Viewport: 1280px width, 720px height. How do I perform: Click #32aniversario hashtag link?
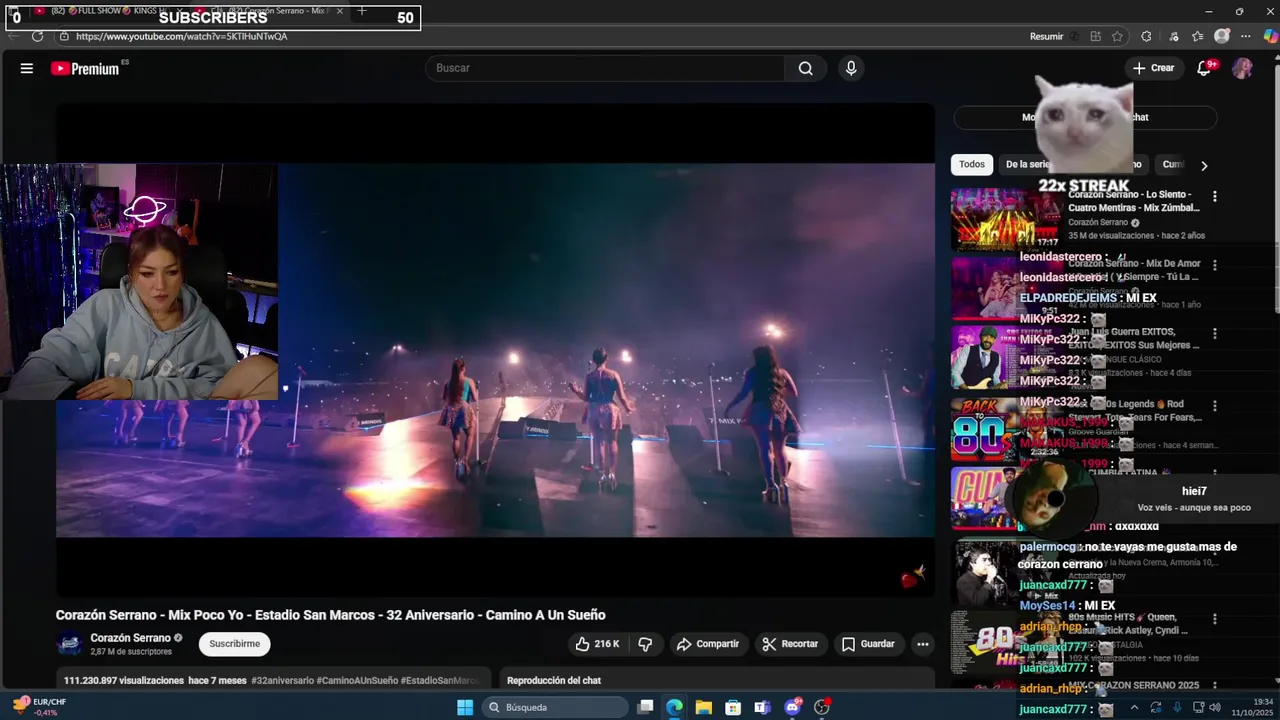tap(282, 680)
